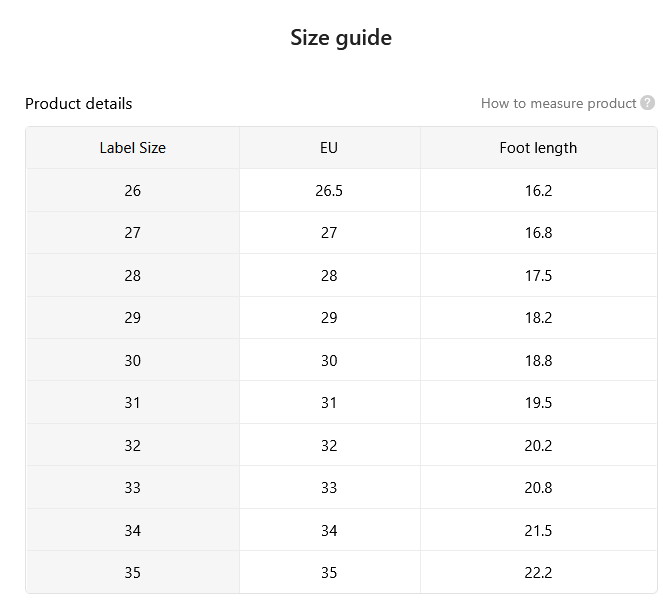
Task: Click foot length 21.5 cell
Action: (x=538, y=531)
